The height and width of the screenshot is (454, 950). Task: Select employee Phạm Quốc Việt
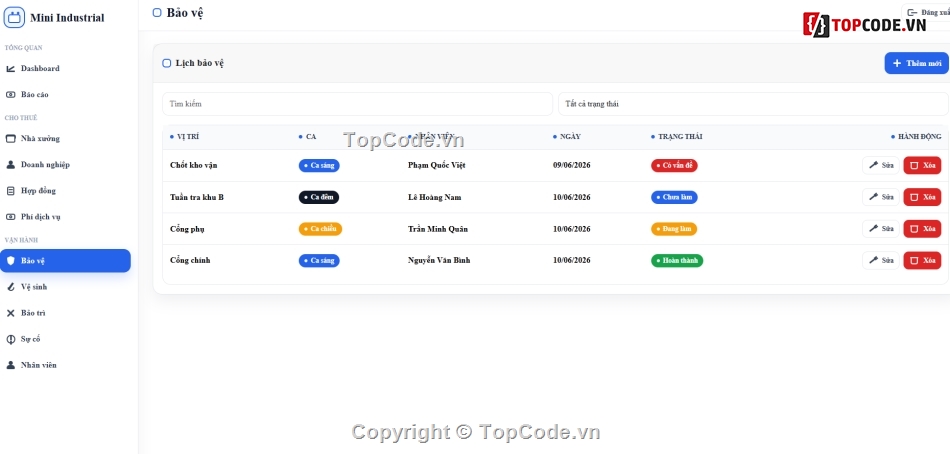click(x=437, y=165)
